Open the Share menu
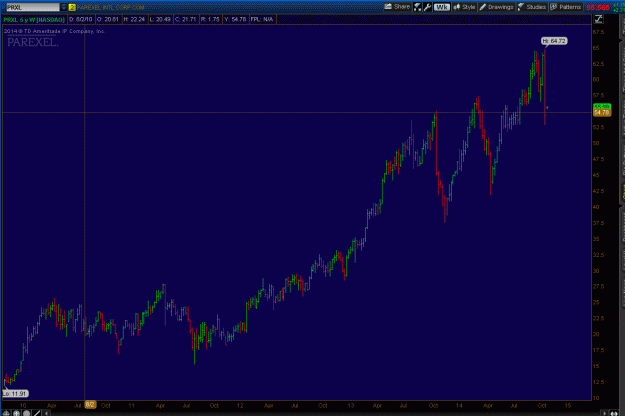 (x=397, y=7)
